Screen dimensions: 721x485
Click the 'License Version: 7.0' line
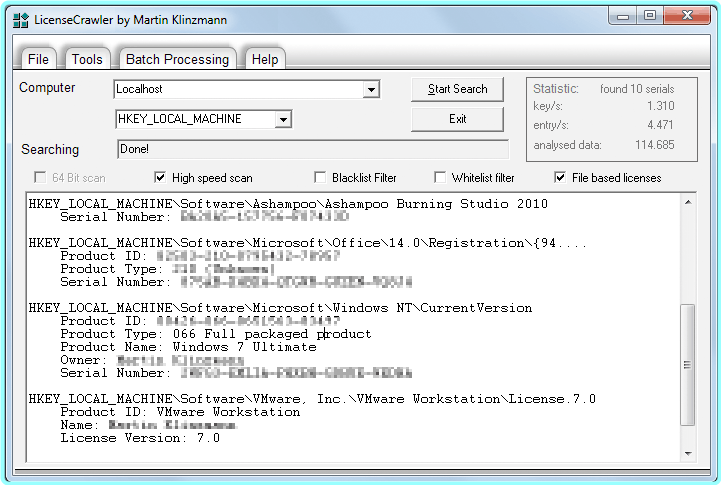[x=140, y=438]
